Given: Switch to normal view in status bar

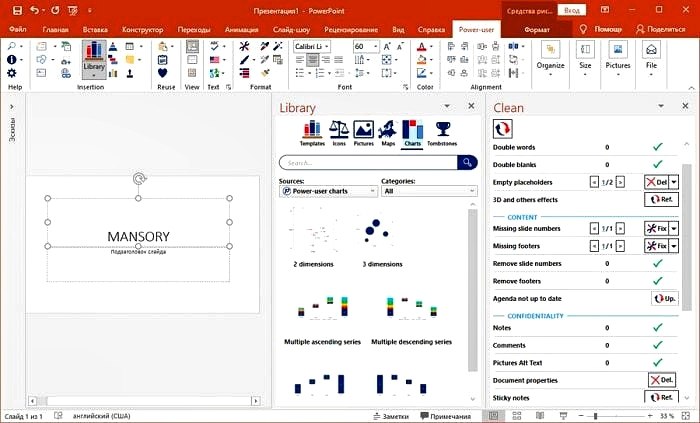Looking at the screenshot, I should (493, 416).
